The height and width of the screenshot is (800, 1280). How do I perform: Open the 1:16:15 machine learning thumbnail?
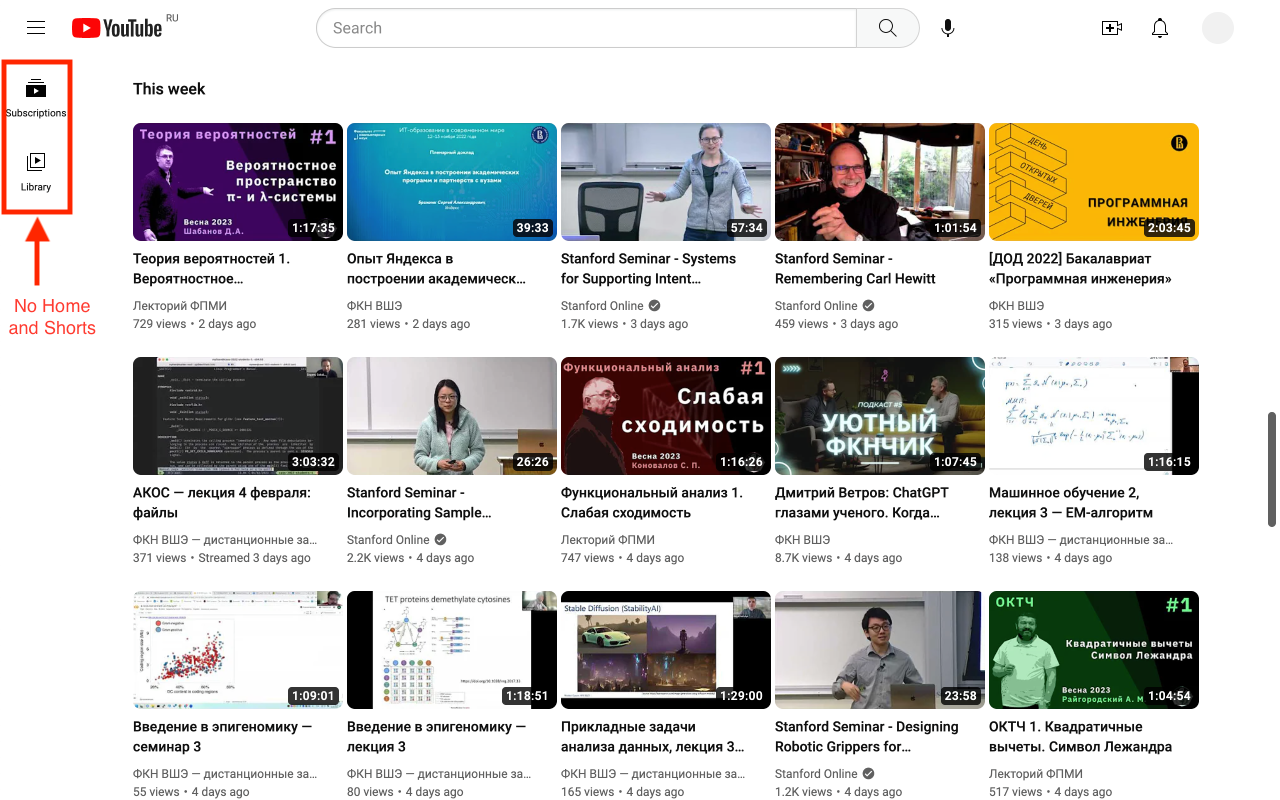[1094, 416]
